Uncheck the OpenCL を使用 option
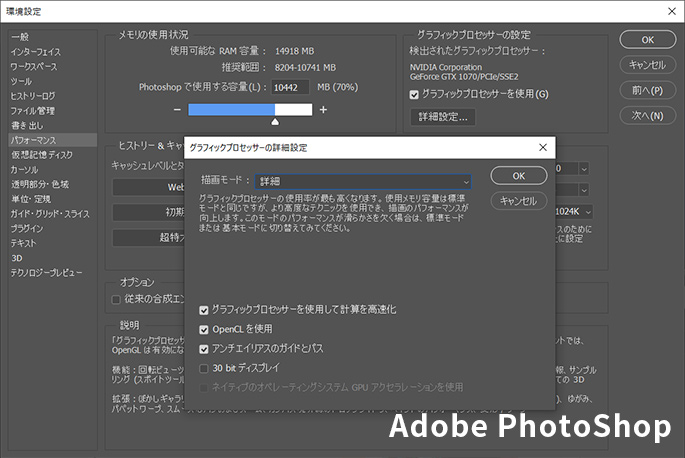 [204, 330]
